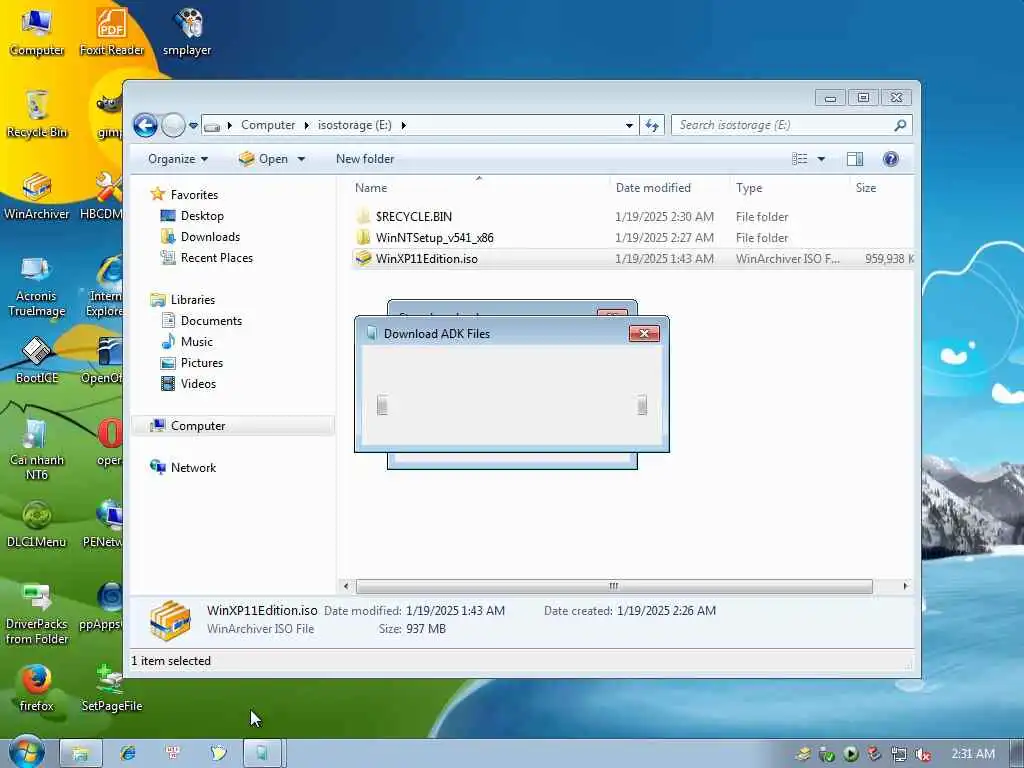The height and width of the screenshot is (768, 1024).
Task: Click the Start orb button
Action: point(27,752)
